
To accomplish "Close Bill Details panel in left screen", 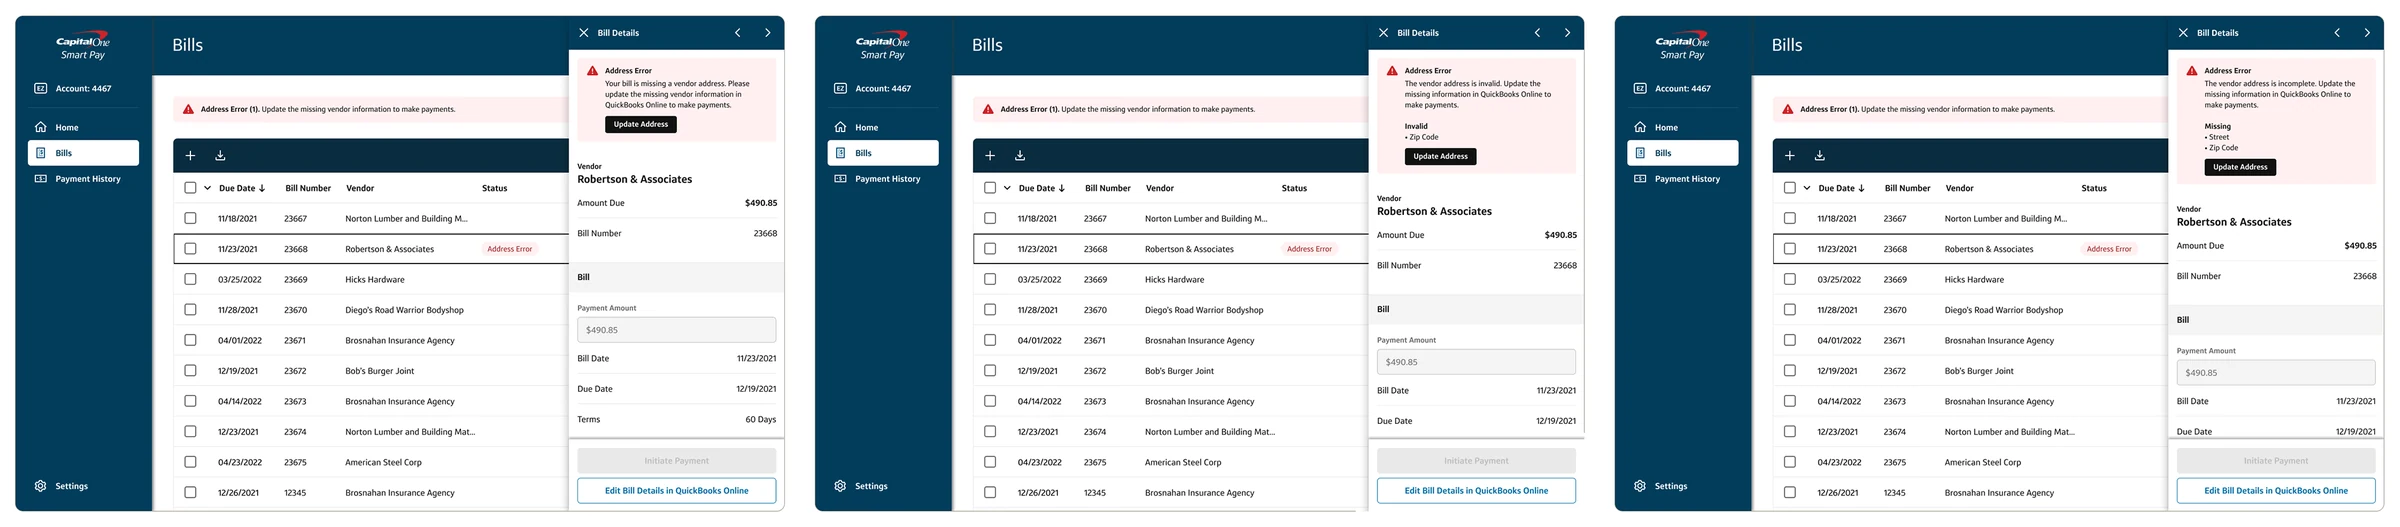I will point(584,33).
